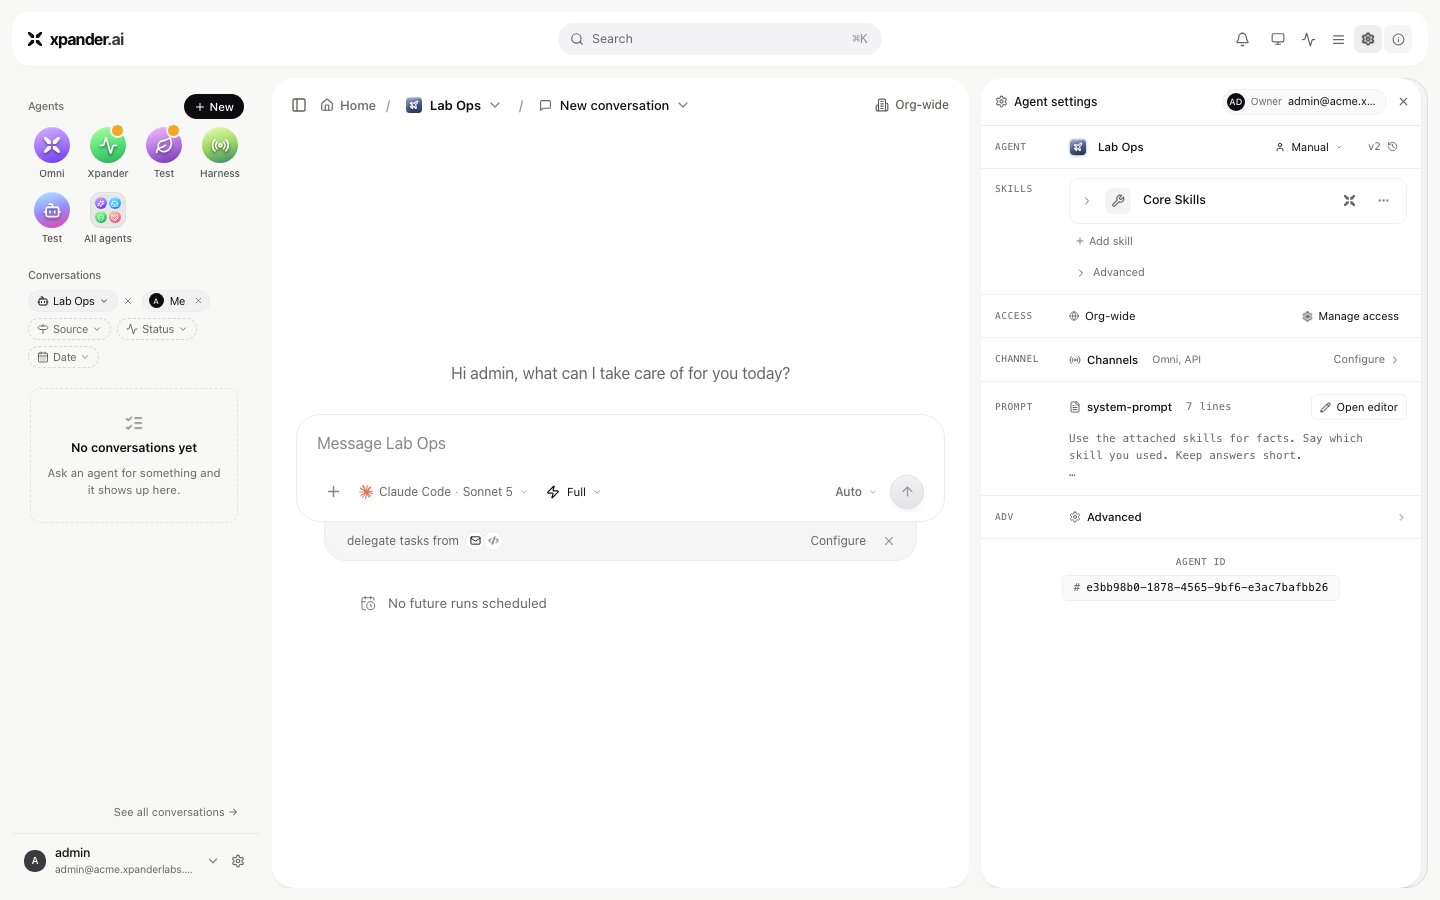The image size is (1440, 900).
Task: Remove the Me filter chip
Action: point(199,301)
